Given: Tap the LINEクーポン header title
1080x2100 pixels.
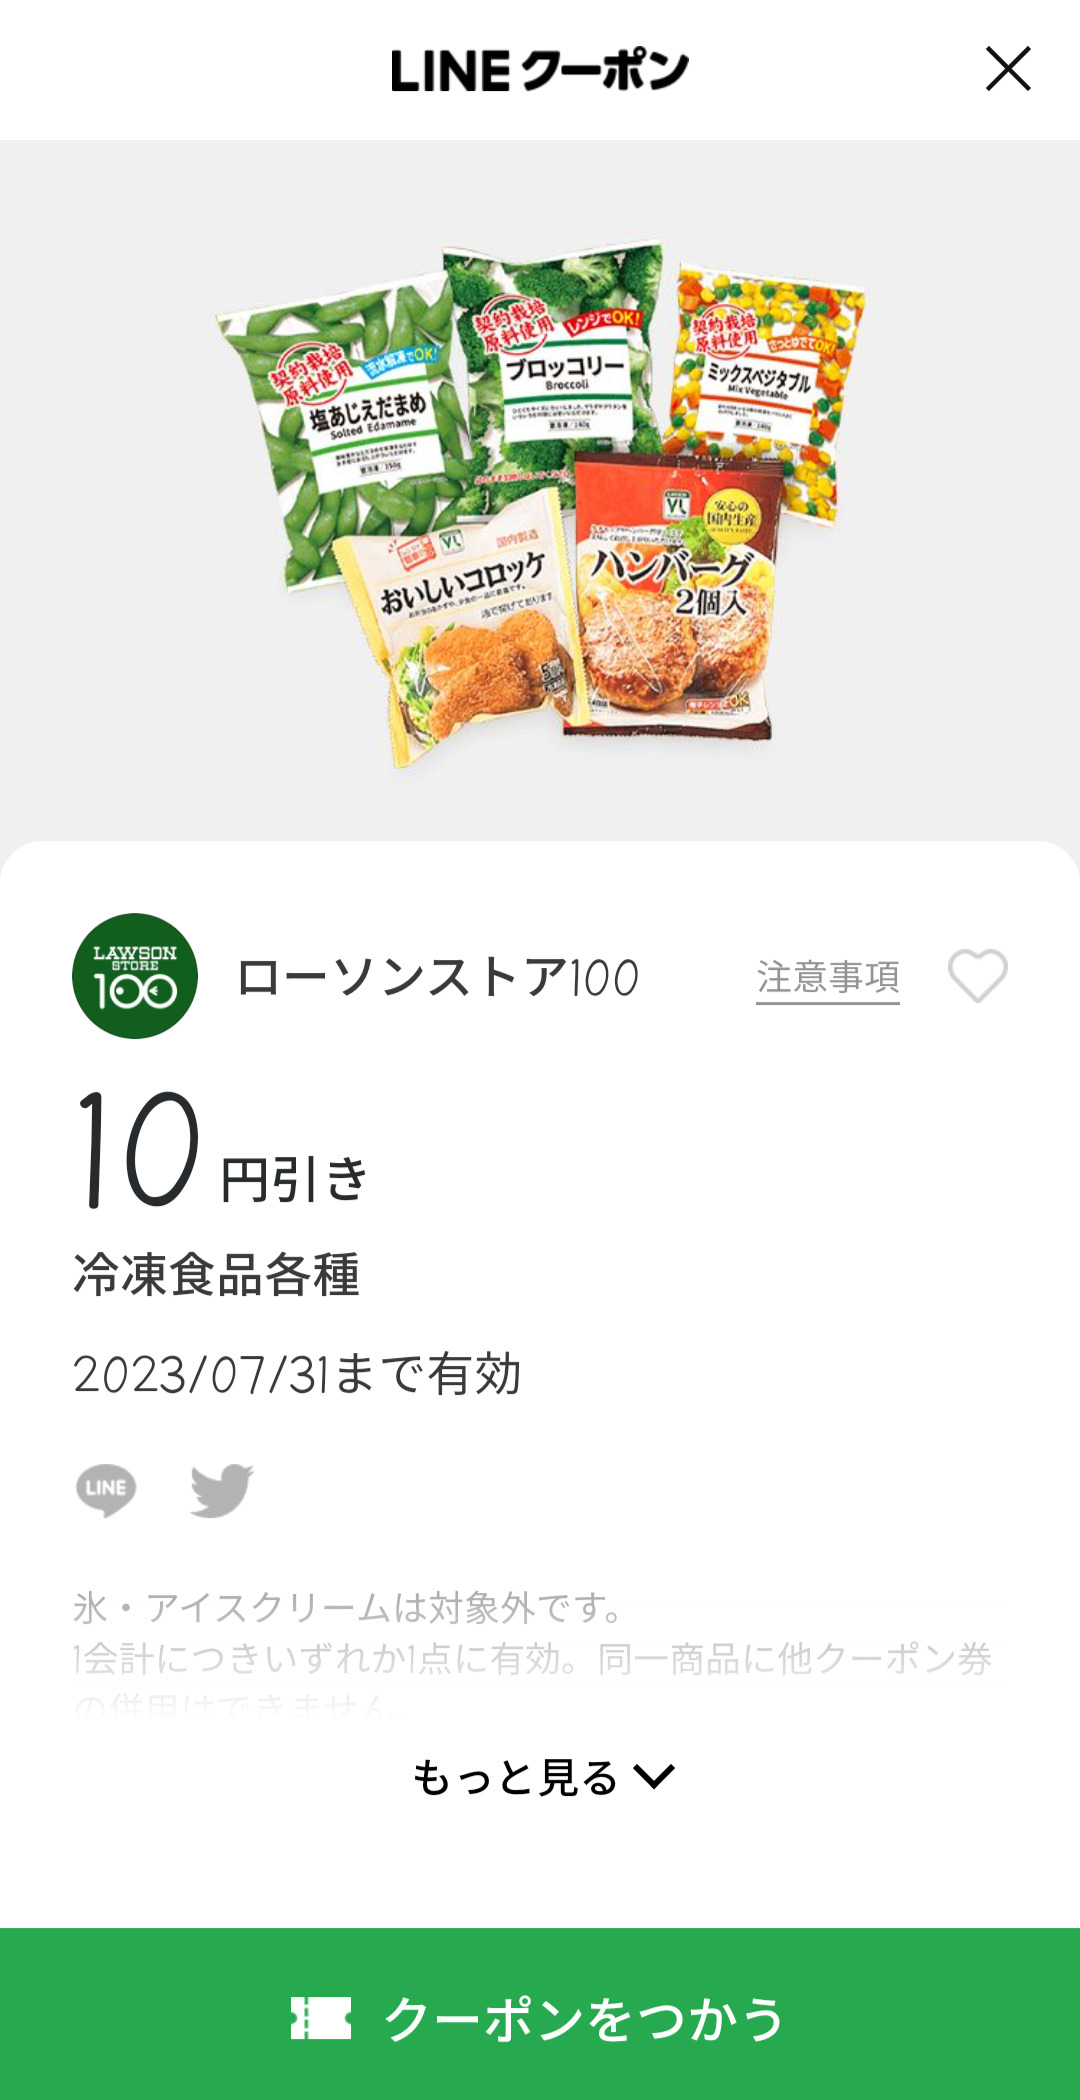Looking at the screenshot, I should click(540, 70).
